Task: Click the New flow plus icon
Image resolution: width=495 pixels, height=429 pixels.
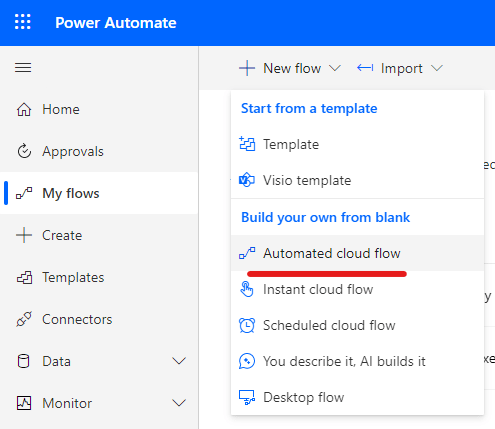Action: pyautogui.click(x=247, y=68)
